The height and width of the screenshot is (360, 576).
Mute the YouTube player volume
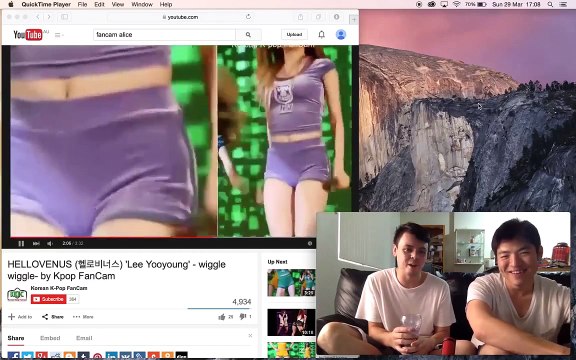click(50, 243)
